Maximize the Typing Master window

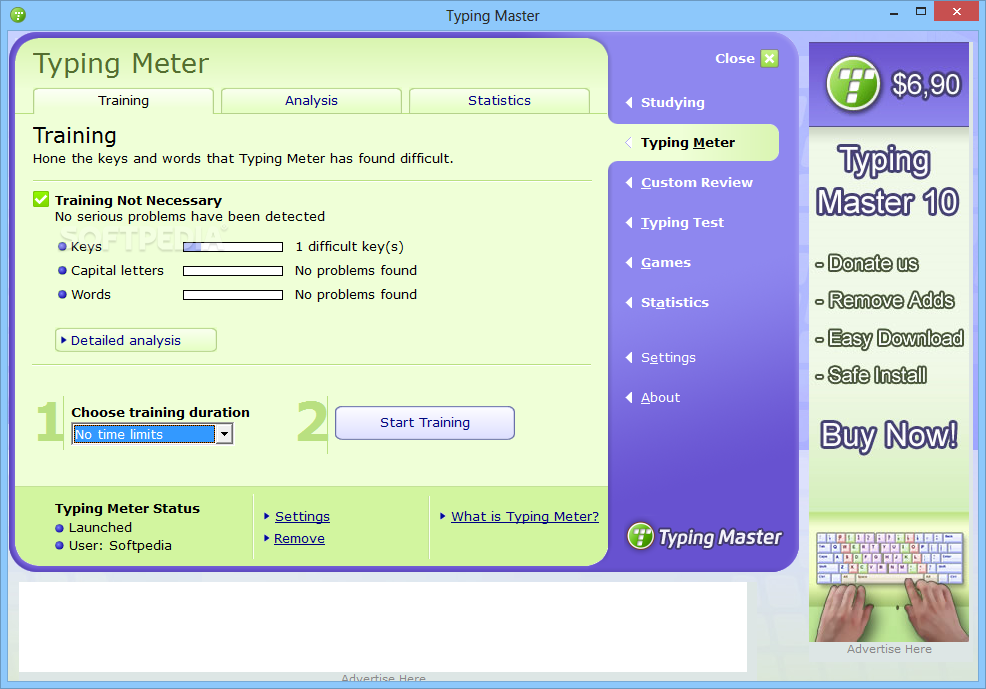921,12
